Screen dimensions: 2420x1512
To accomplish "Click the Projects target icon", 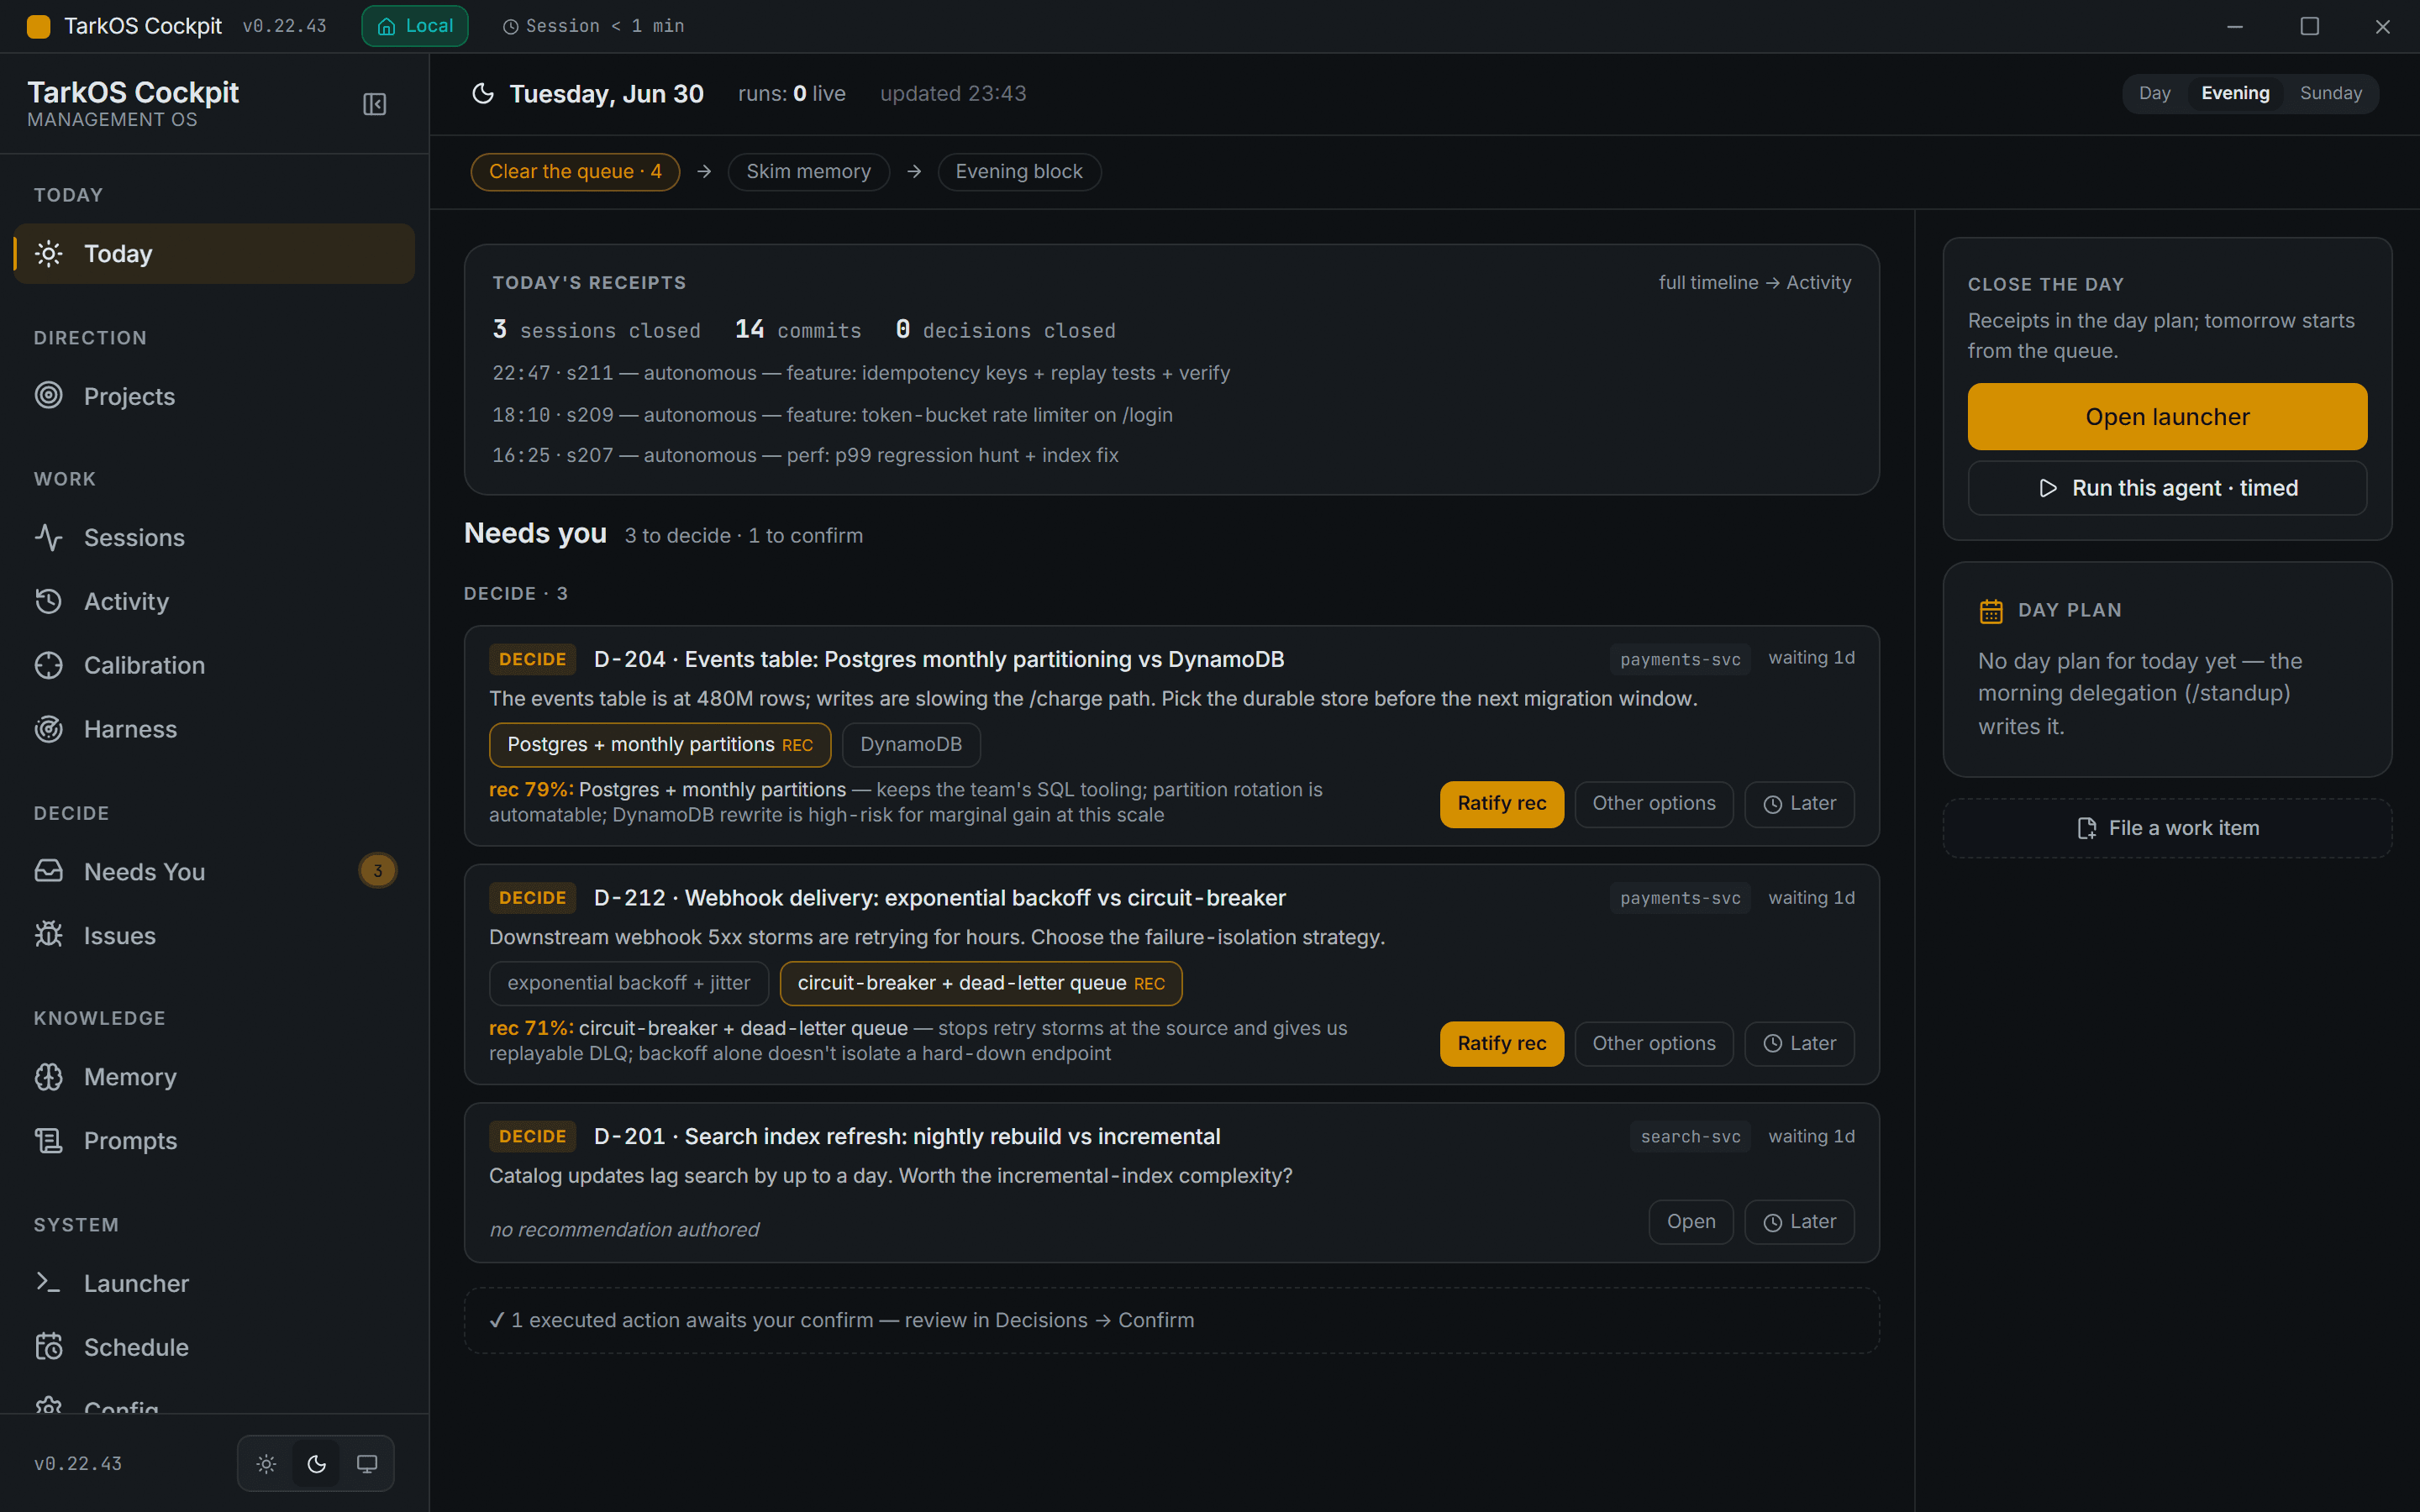I will pos(49,396).
